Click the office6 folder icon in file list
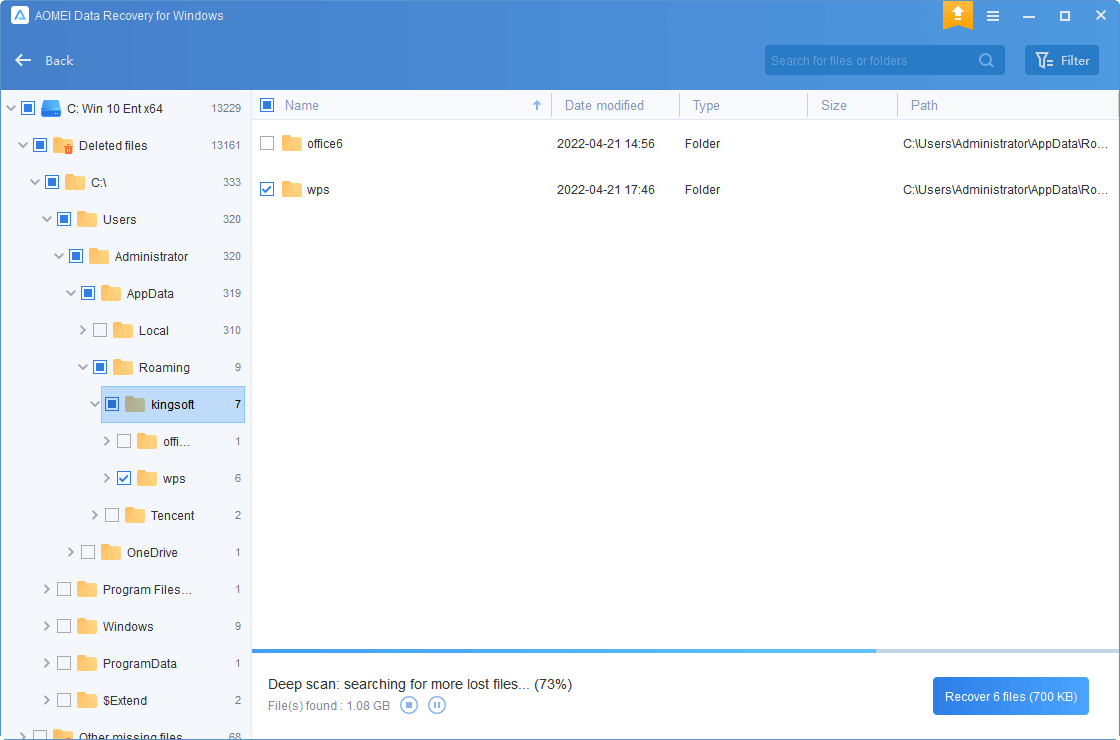 pyautogui.click(x=291, y=144)
